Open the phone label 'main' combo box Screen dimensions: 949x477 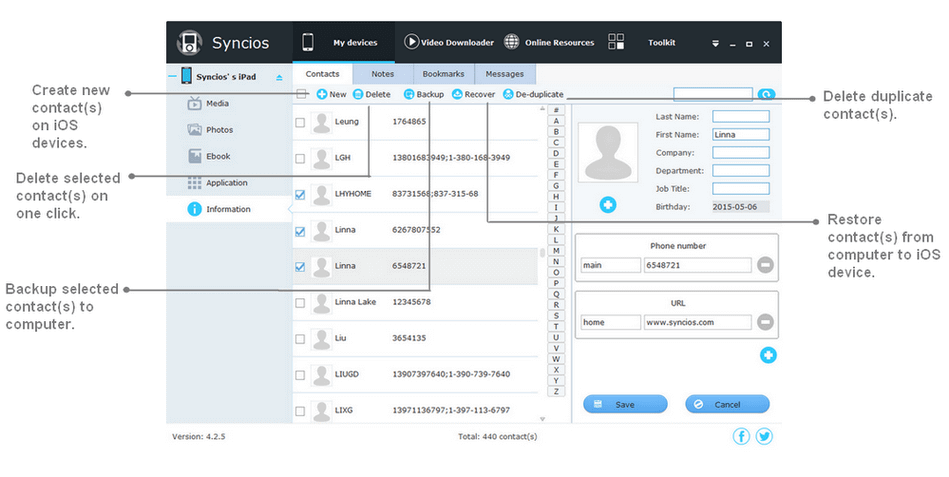(x=611, y=265)
